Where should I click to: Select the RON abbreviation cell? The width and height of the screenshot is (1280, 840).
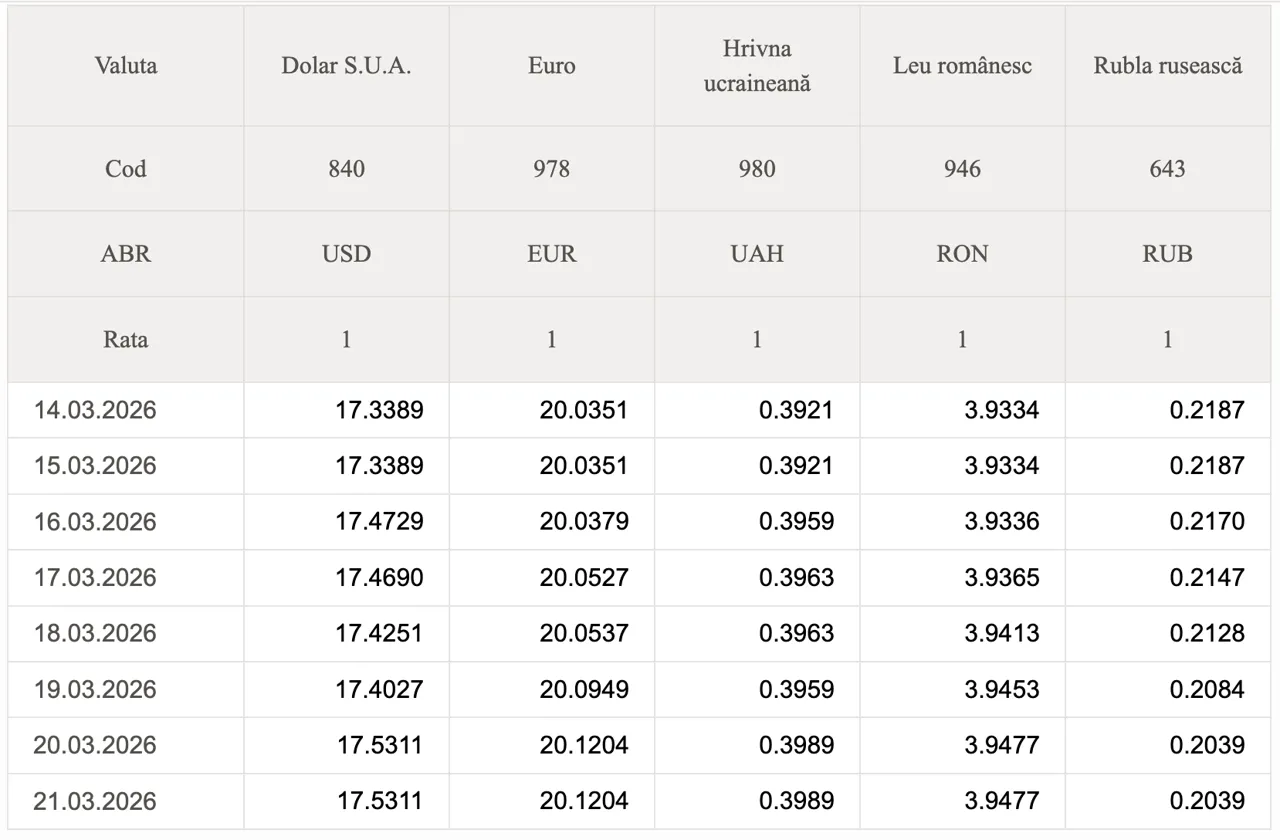pyautogui.click(x=962, y=254)
